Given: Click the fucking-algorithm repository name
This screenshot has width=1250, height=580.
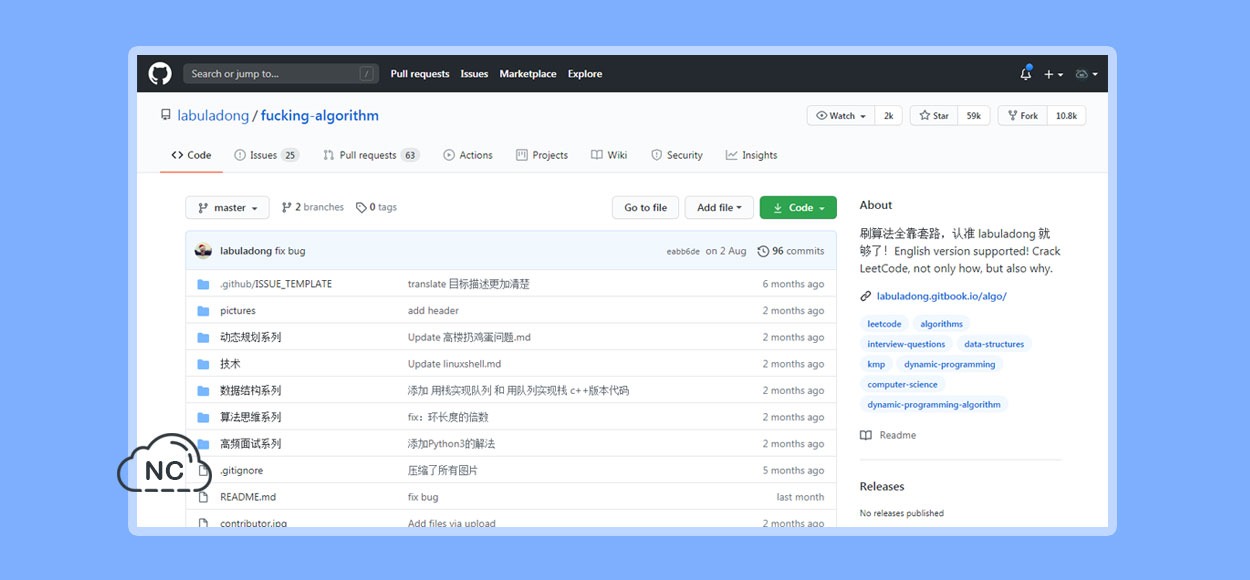Looking at the screenshot, I should pos(320,116).
